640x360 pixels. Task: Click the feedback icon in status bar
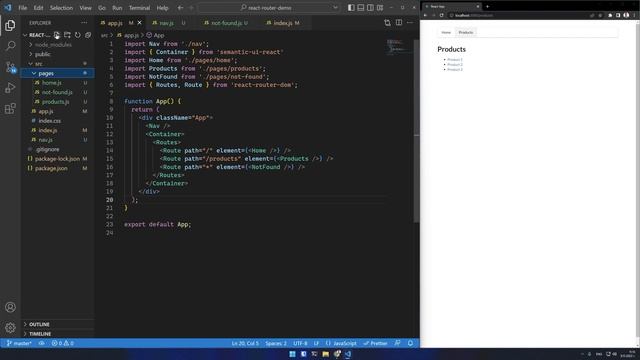point(398,343)
